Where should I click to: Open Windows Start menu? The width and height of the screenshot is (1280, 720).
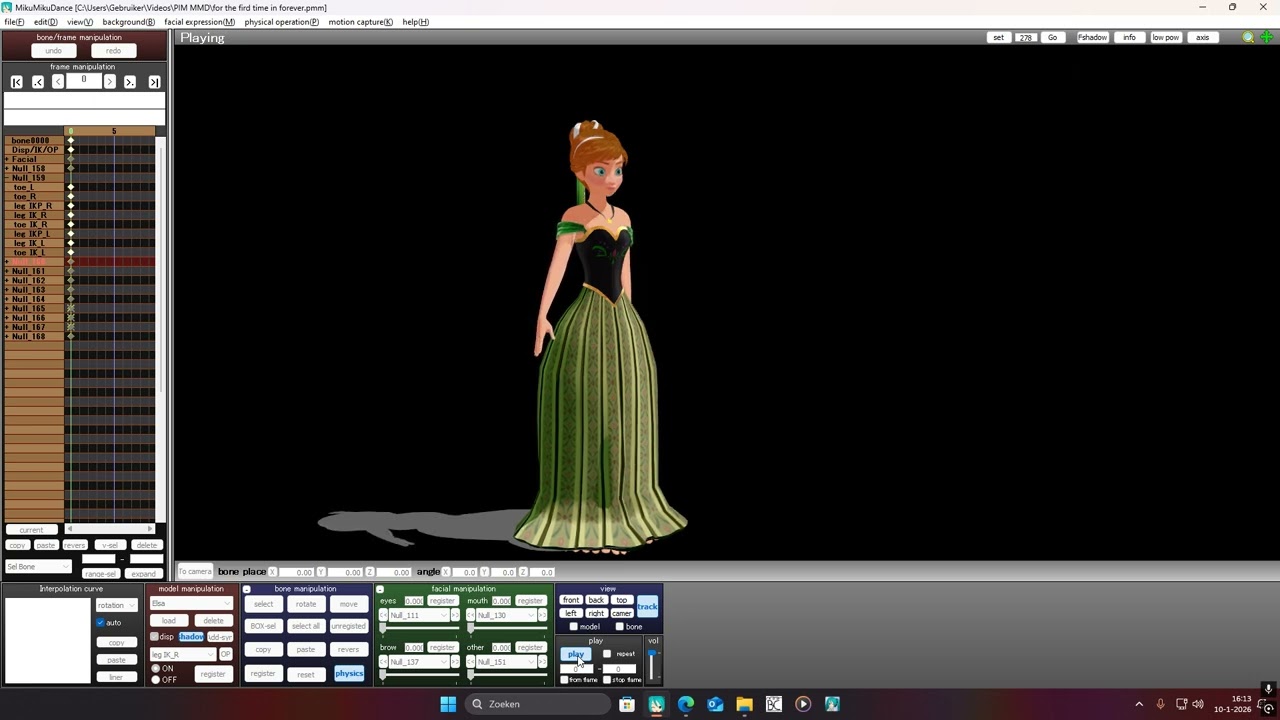448,704
